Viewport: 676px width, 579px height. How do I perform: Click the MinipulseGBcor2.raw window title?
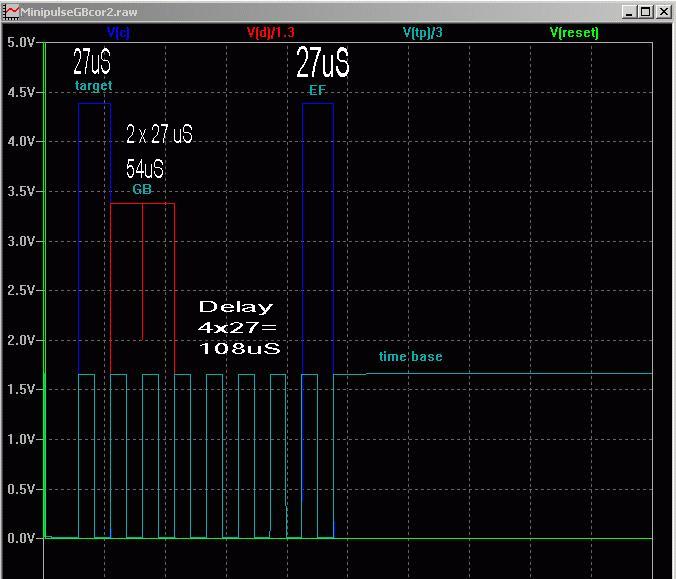(x=78, y=12)
